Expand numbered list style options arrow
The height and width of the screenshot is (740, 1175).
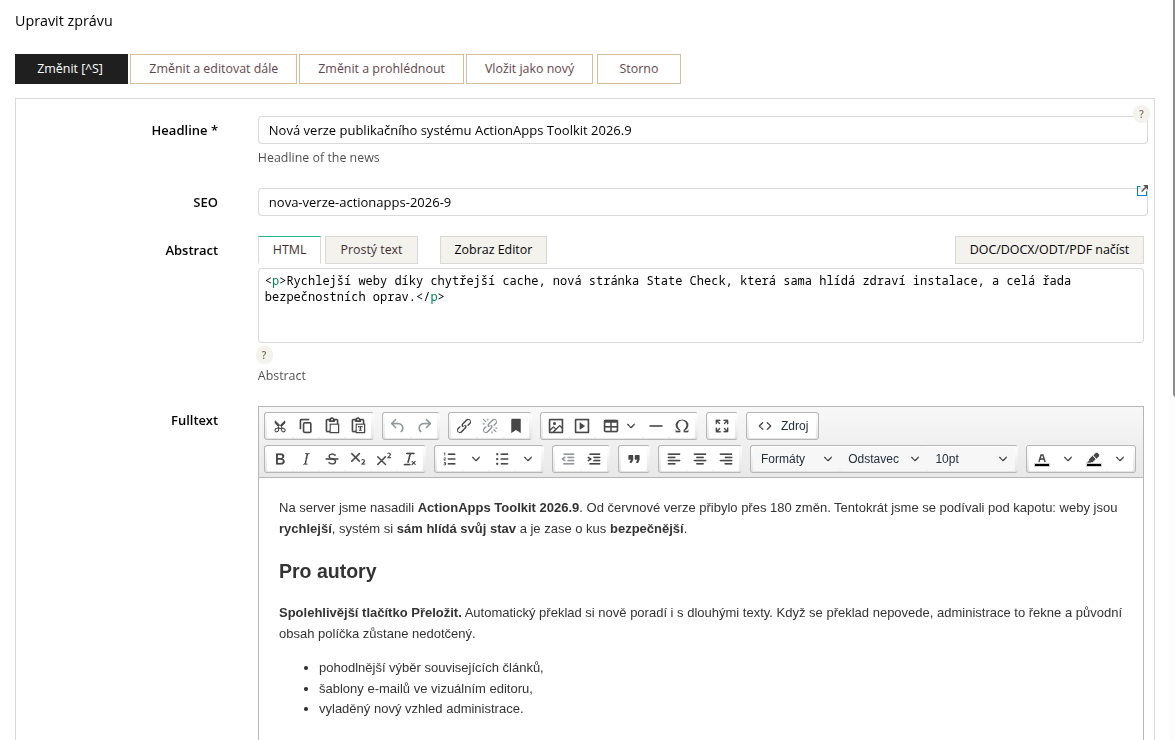point(476,459)
